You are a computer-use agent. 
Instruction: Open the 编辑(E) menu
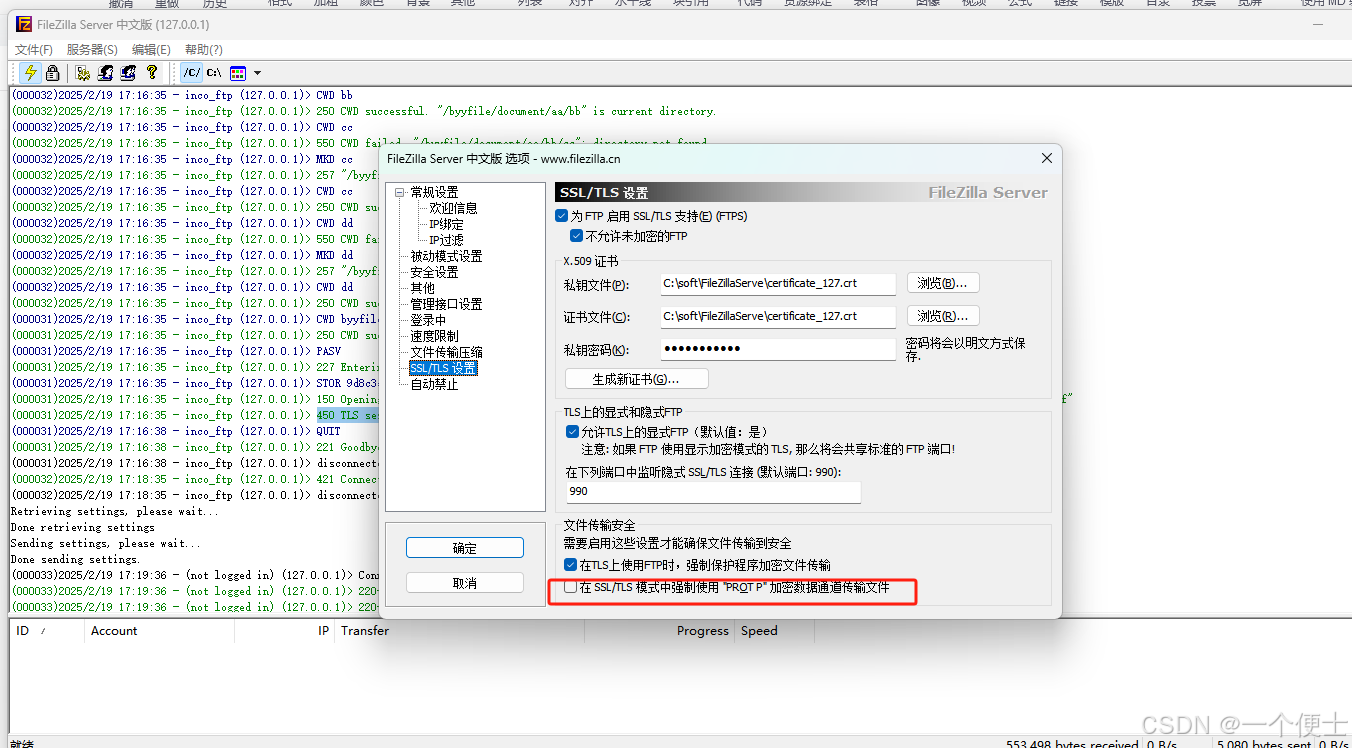pyautogui.click(x=151, y=49)
